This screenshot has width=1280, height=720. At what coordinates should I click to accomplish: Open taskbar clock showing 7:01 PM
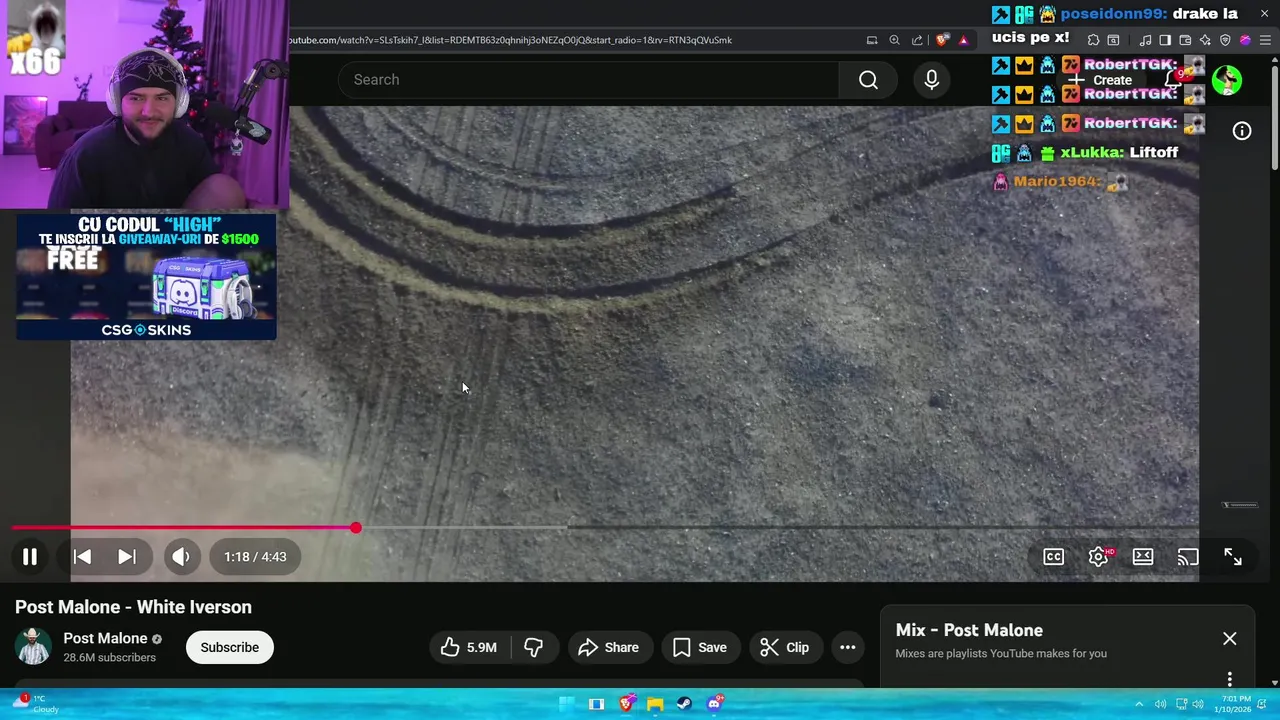[1232, 704]
